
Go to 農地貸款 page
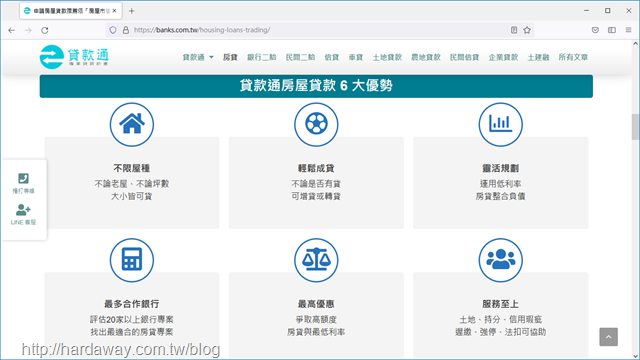coord(426,57)
